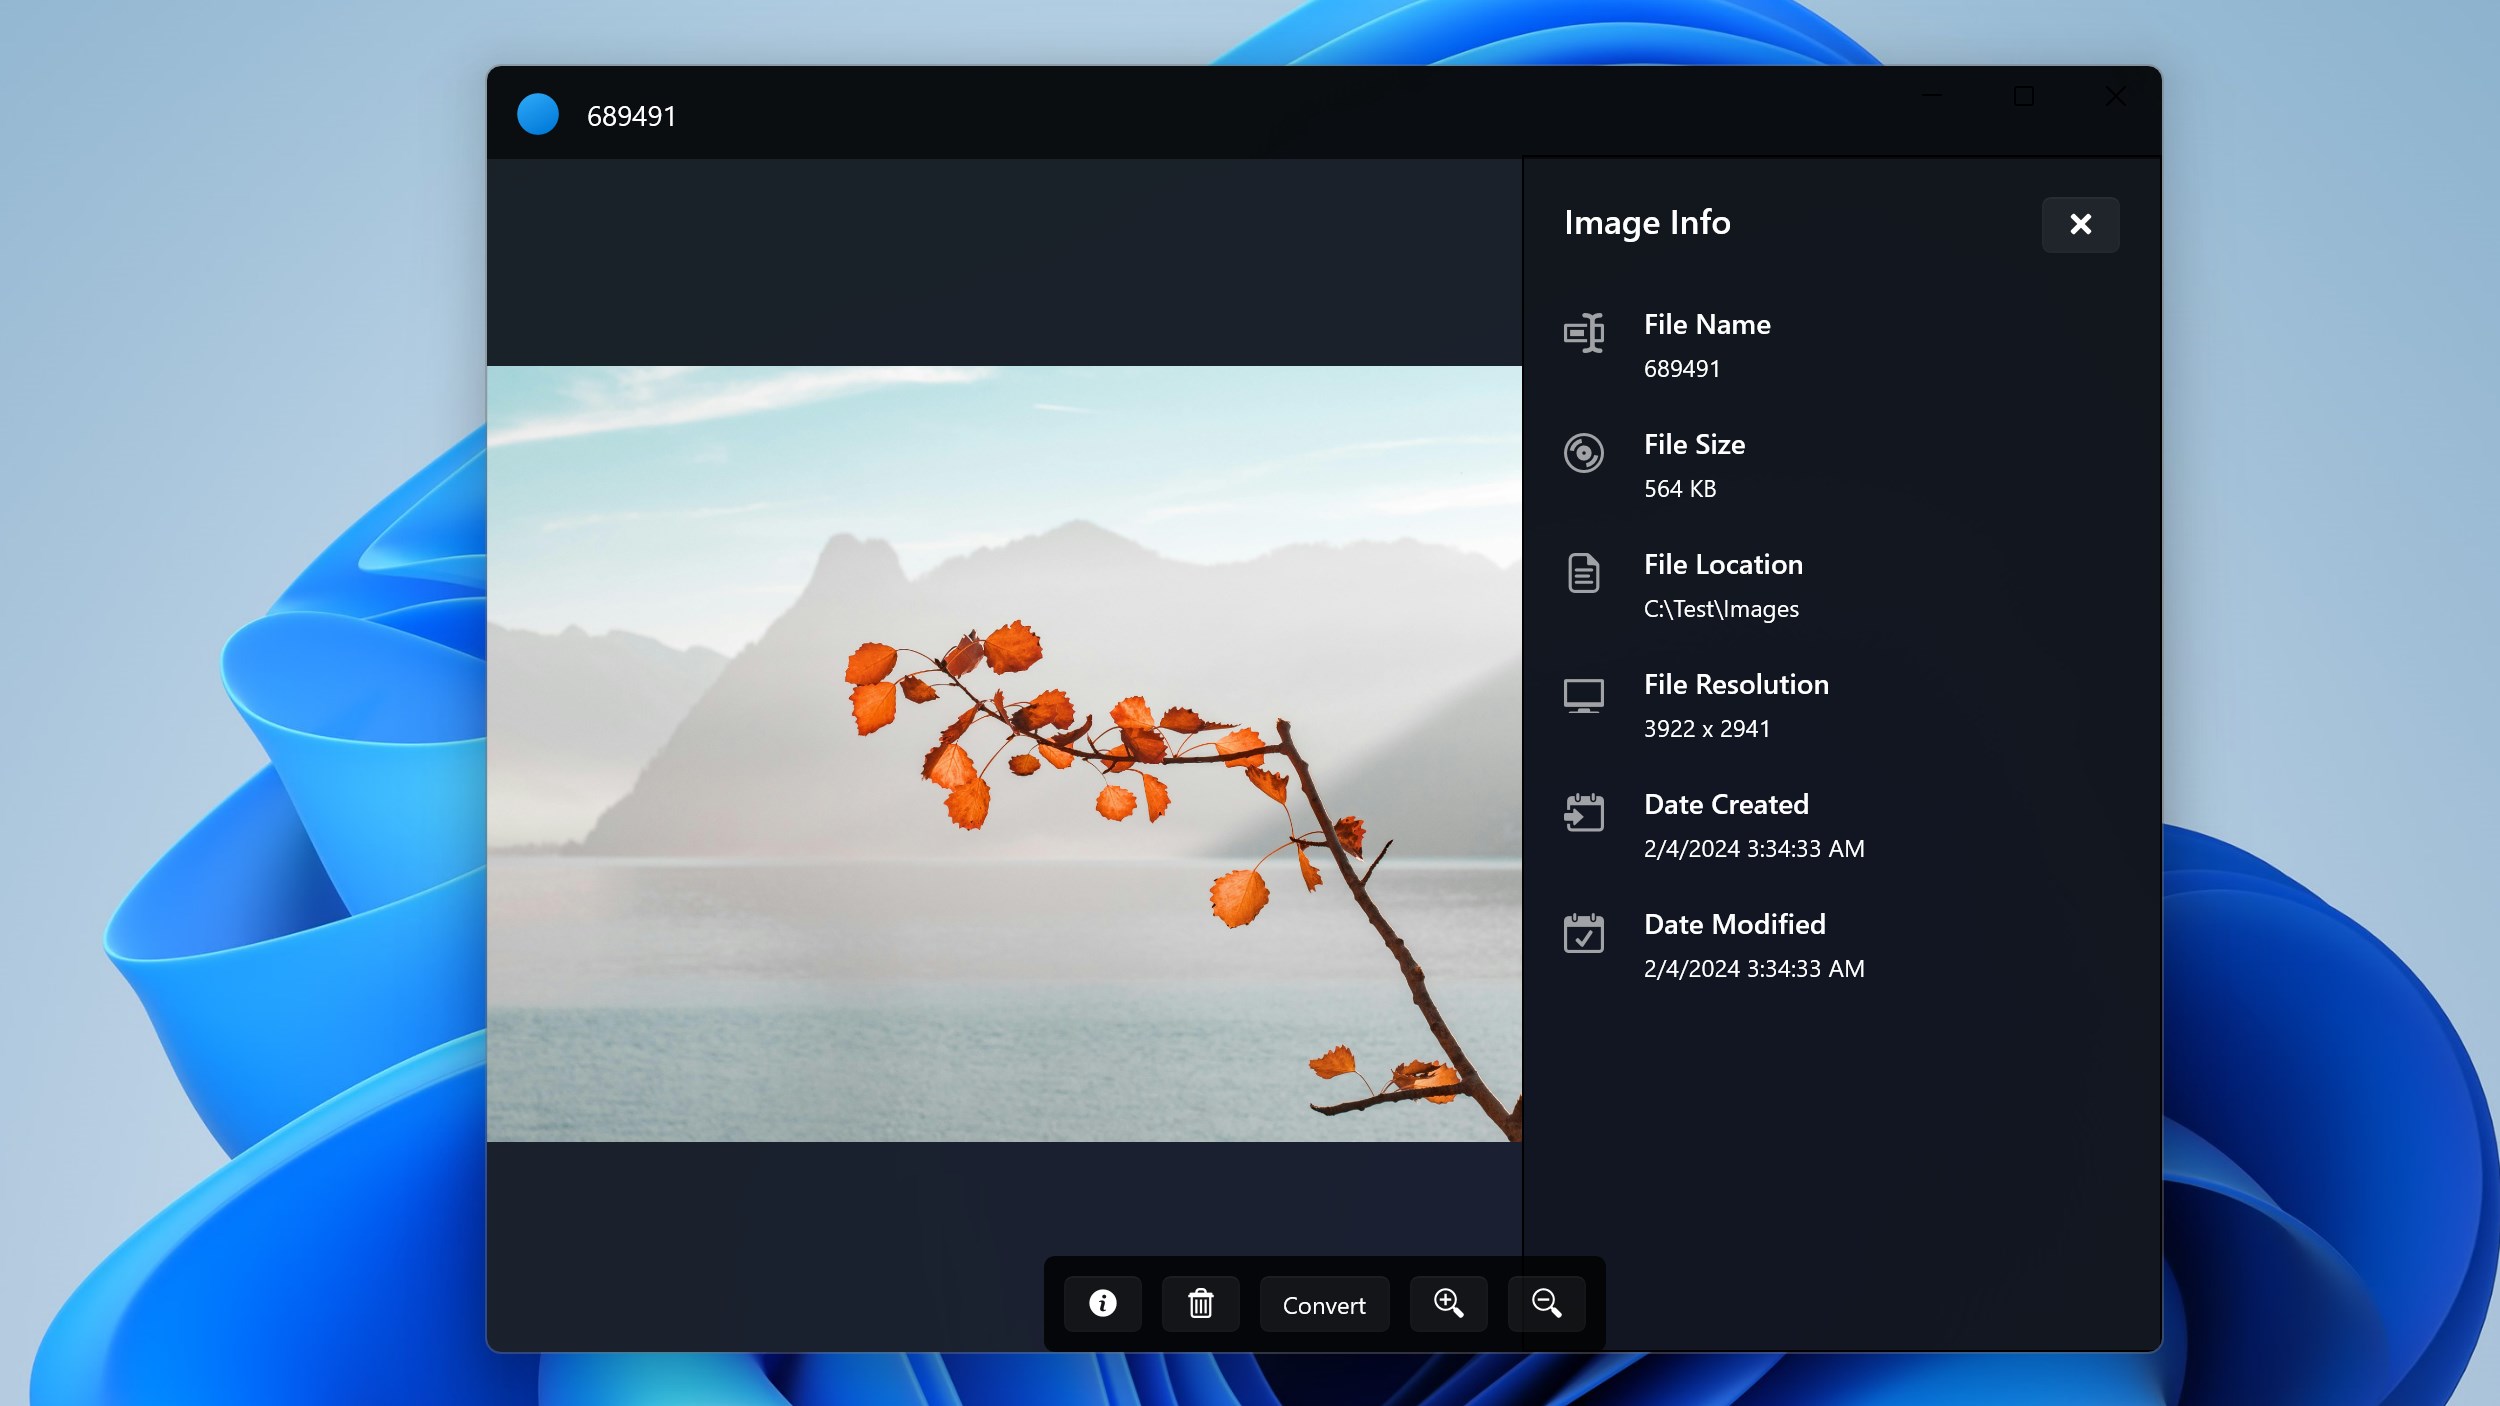This screenshot has width=2500, height=1406.
Task: Click the File Name rename icon
Action: [x=1584, y=333]
